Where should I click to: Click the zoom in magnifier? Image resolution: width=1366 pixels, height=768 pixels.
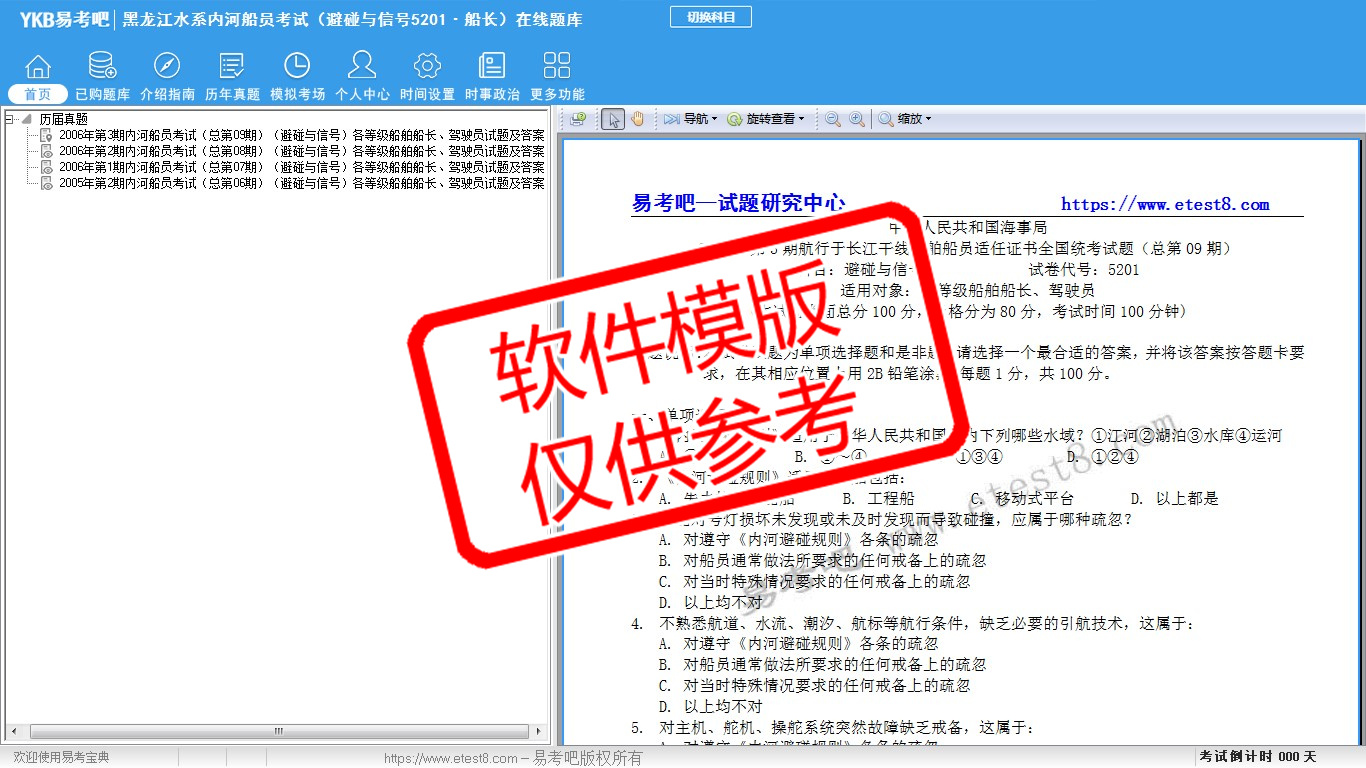coord(857,119)
